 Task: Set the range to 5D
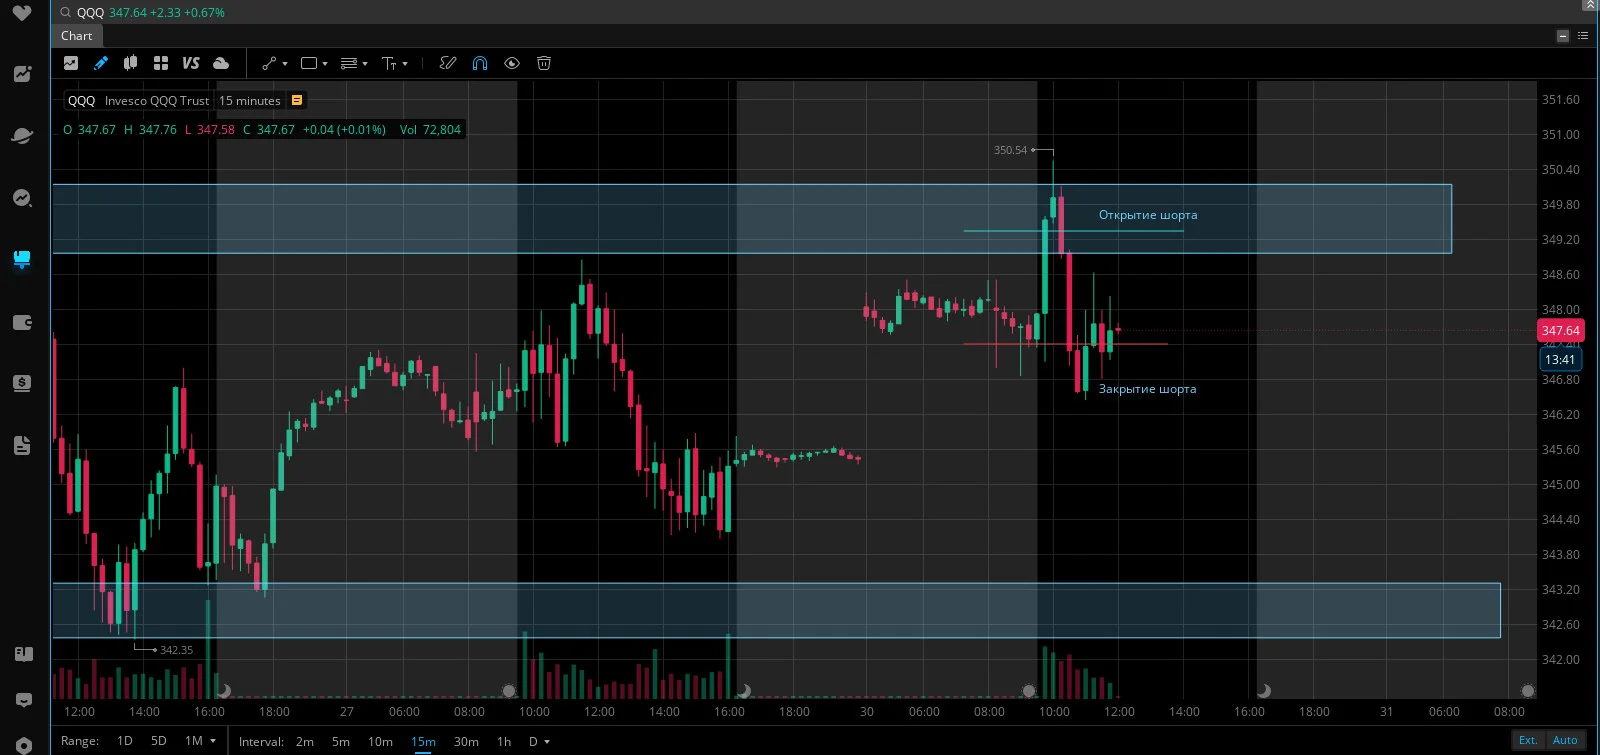click(x=159, y=741)
